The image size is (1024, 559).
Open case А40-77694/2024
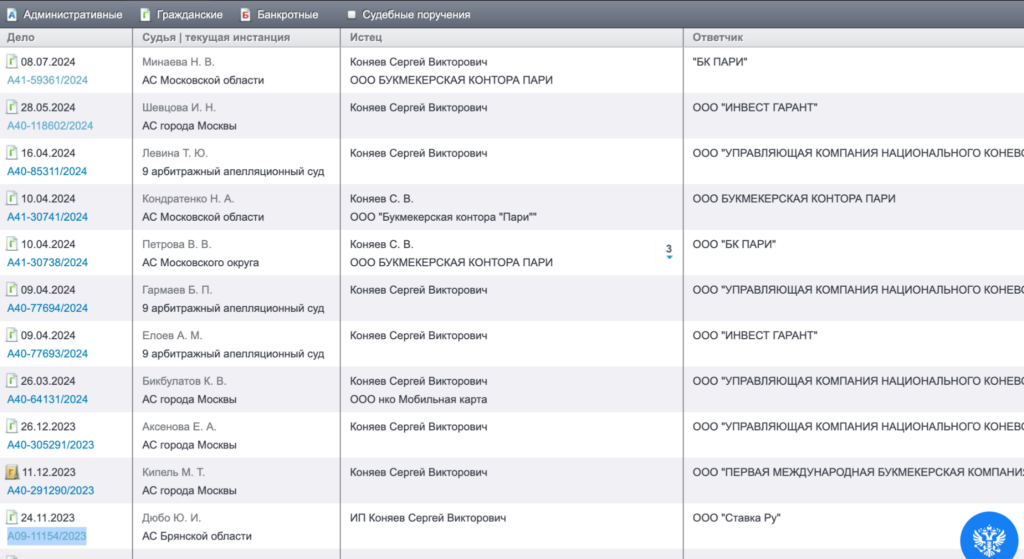click(x=47, y=308)
